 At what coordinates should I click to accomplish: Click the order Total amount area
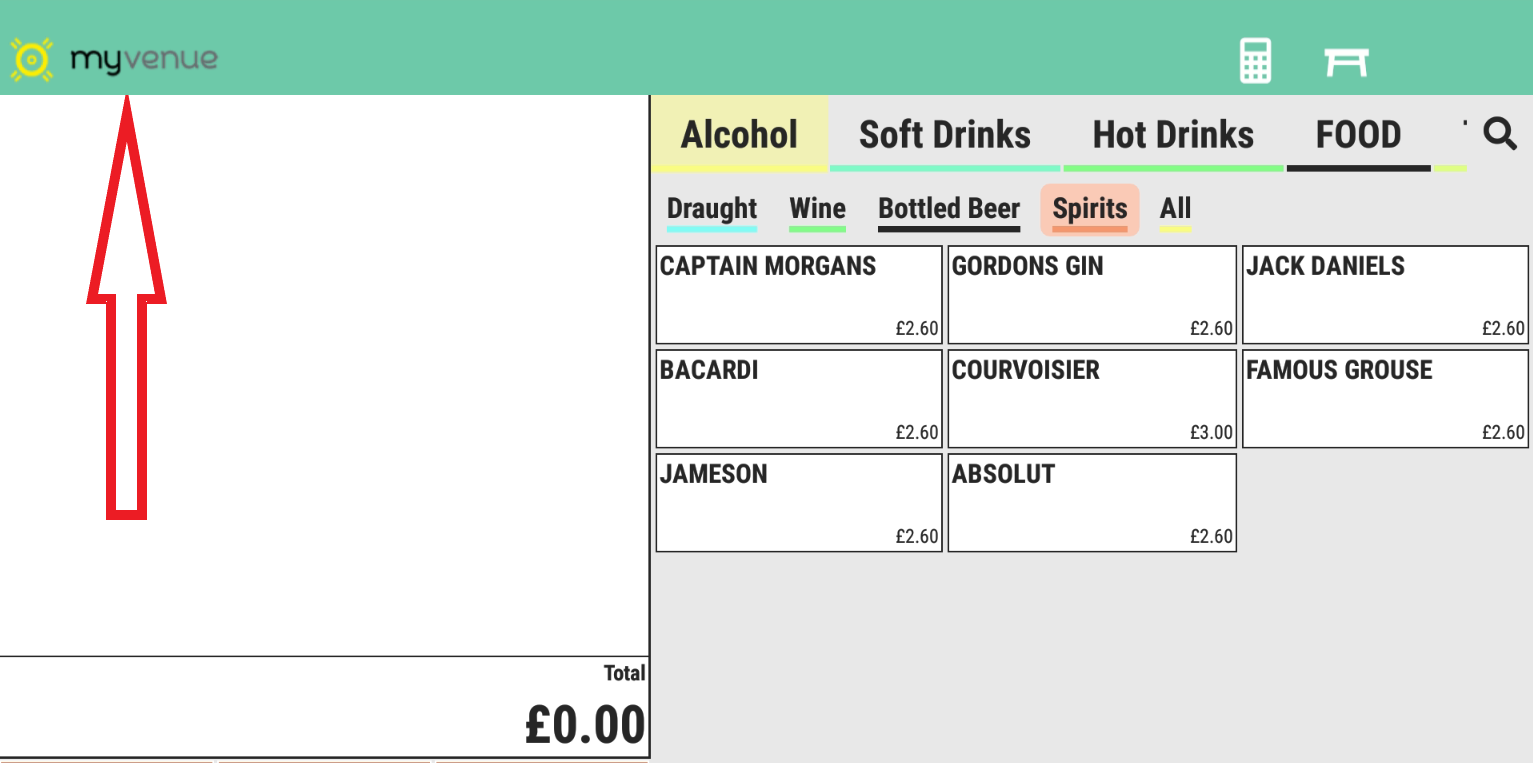585,723
